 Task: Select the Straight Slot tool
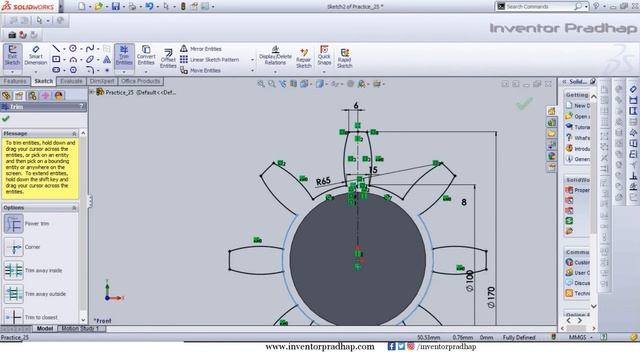(x=56, y=70)
